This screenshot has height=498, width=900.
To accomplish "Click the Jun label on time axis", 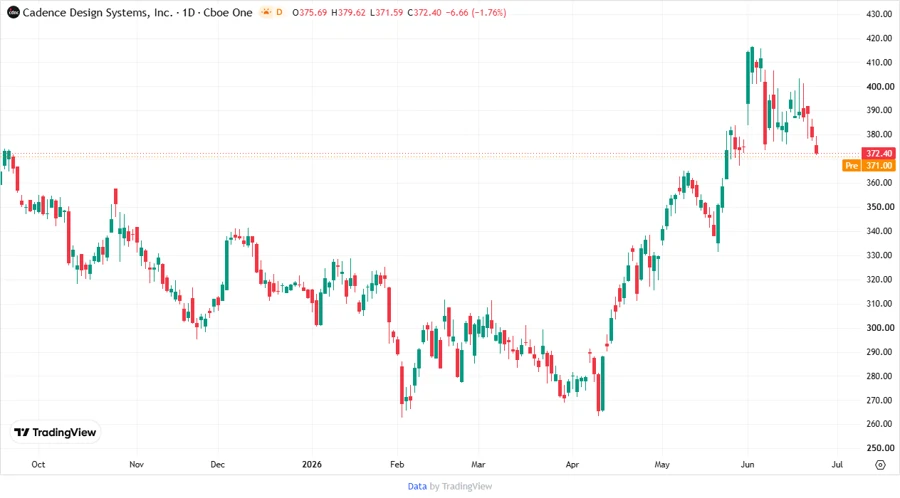I will point(747,464).
